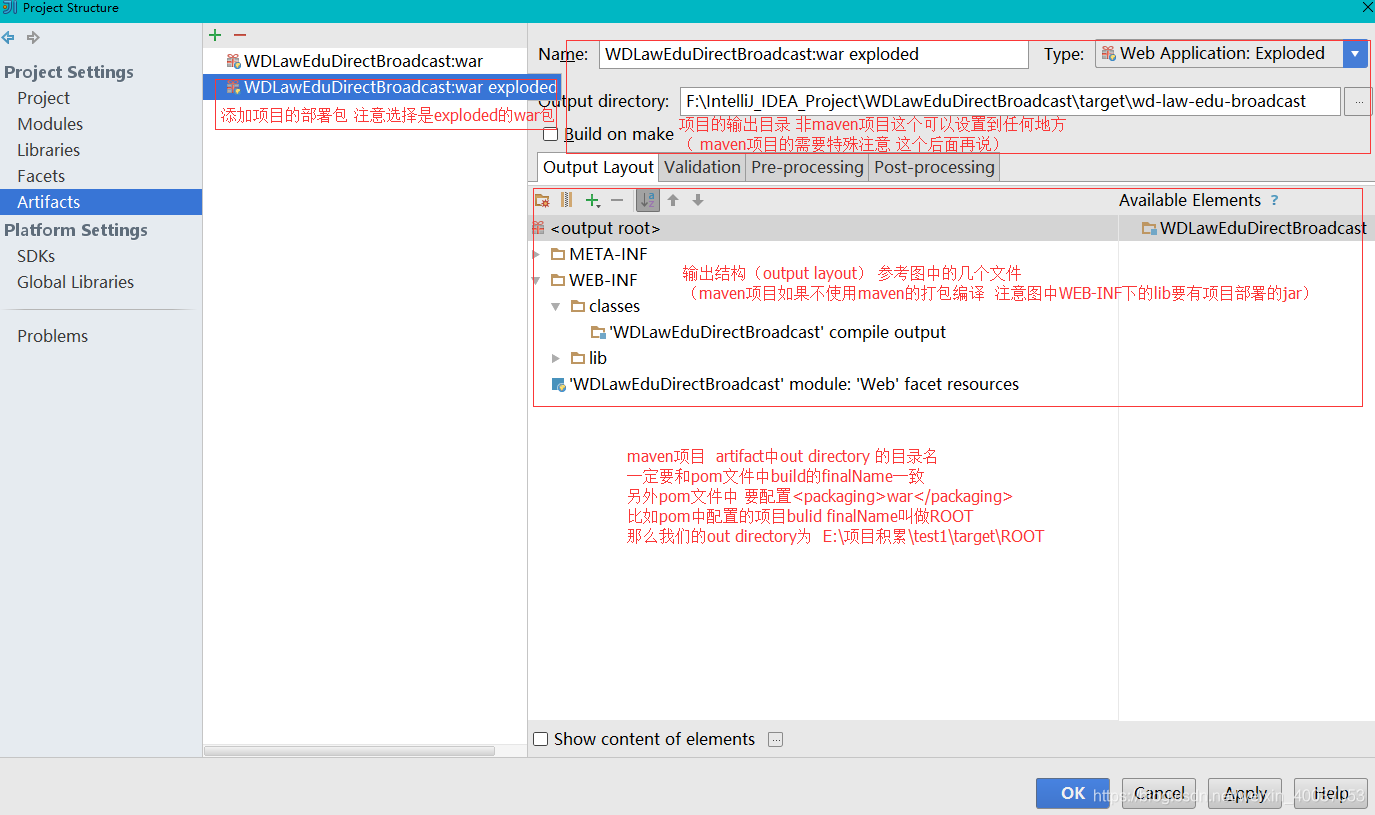The width and height of the screenshot is (1375, 815).
Task: Open Project settings section
Action: click(x=43, y=98)
